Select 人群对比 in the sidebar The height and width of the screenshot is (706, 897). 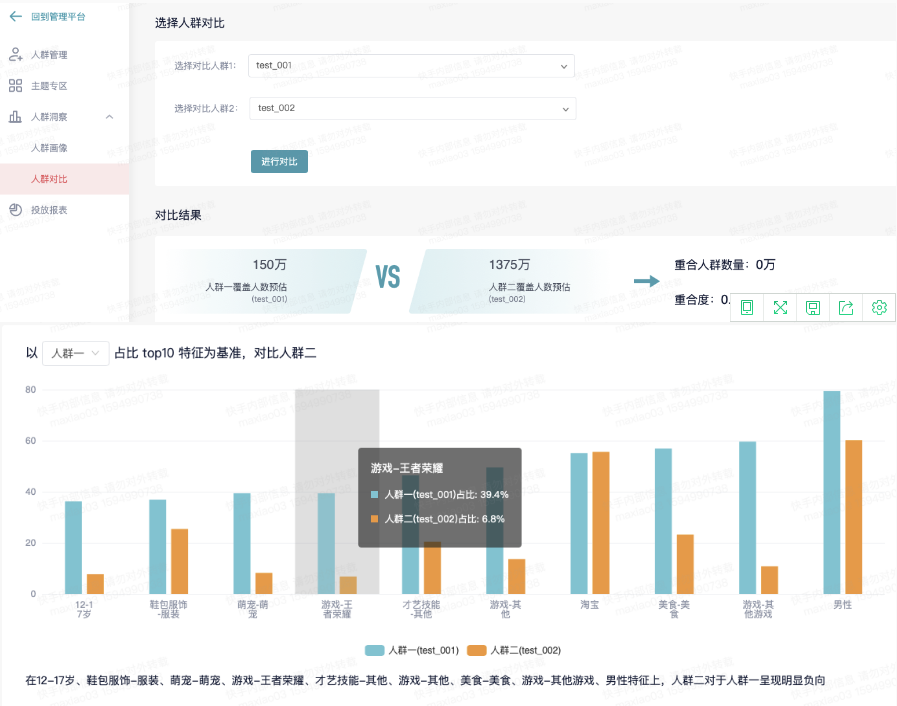(x=50, y=179)
